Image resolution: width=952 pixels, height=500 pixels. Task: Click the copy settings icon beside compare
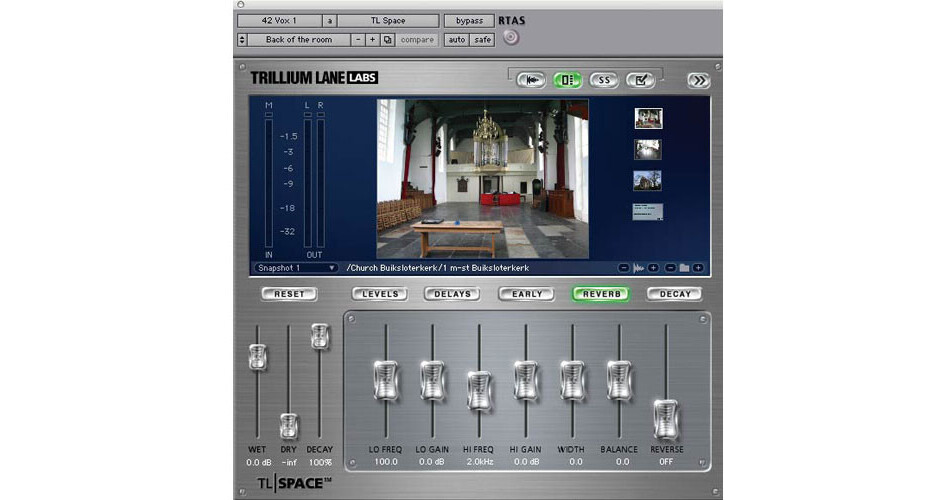(387, 39)
